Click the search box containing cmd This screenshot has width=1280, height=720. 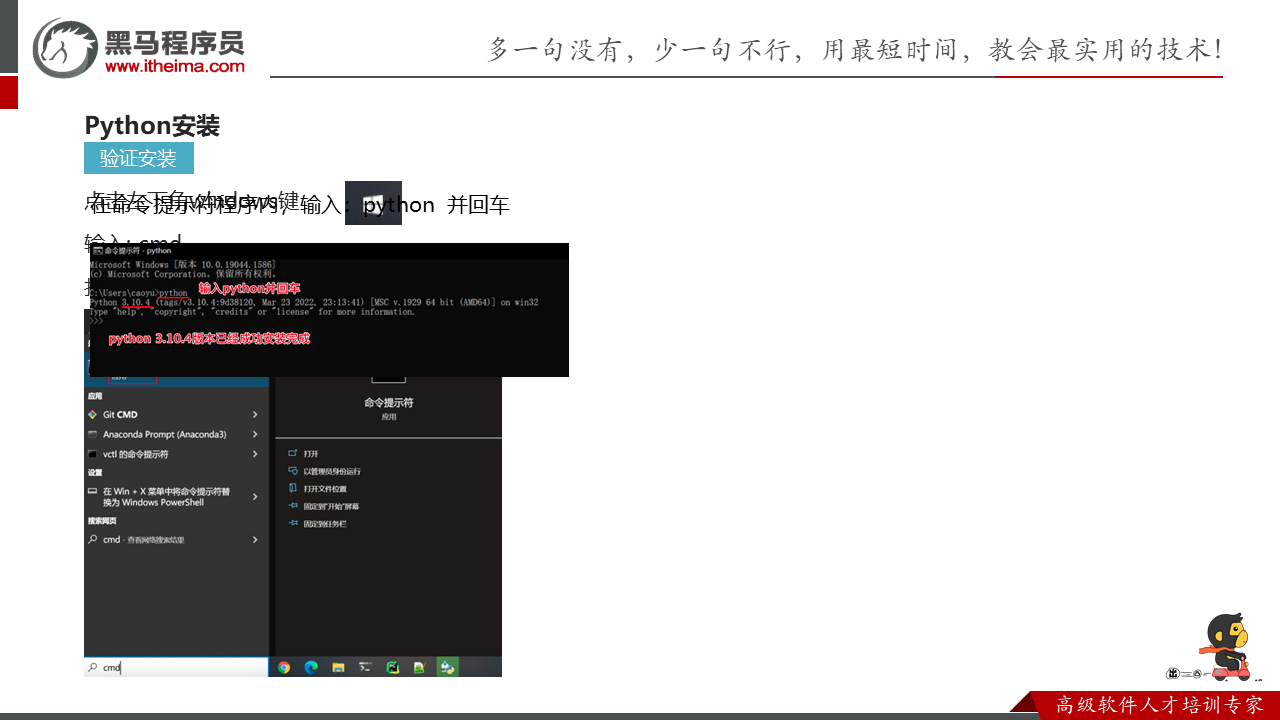point(176,667)
